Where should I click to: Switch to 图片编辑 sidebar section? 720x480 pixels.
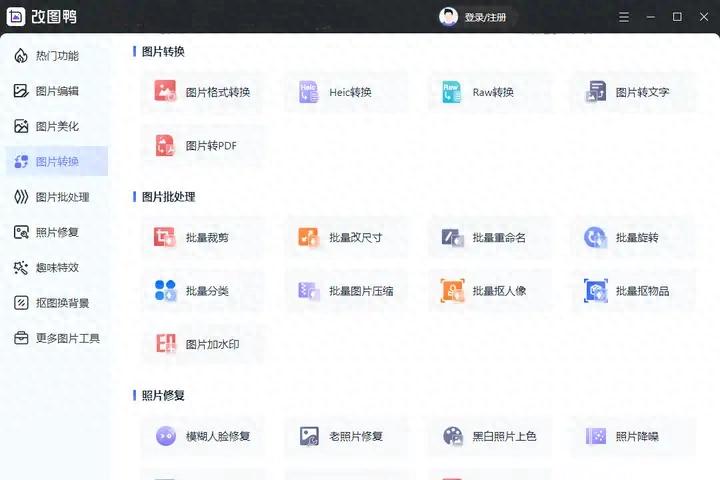point(56,91)
